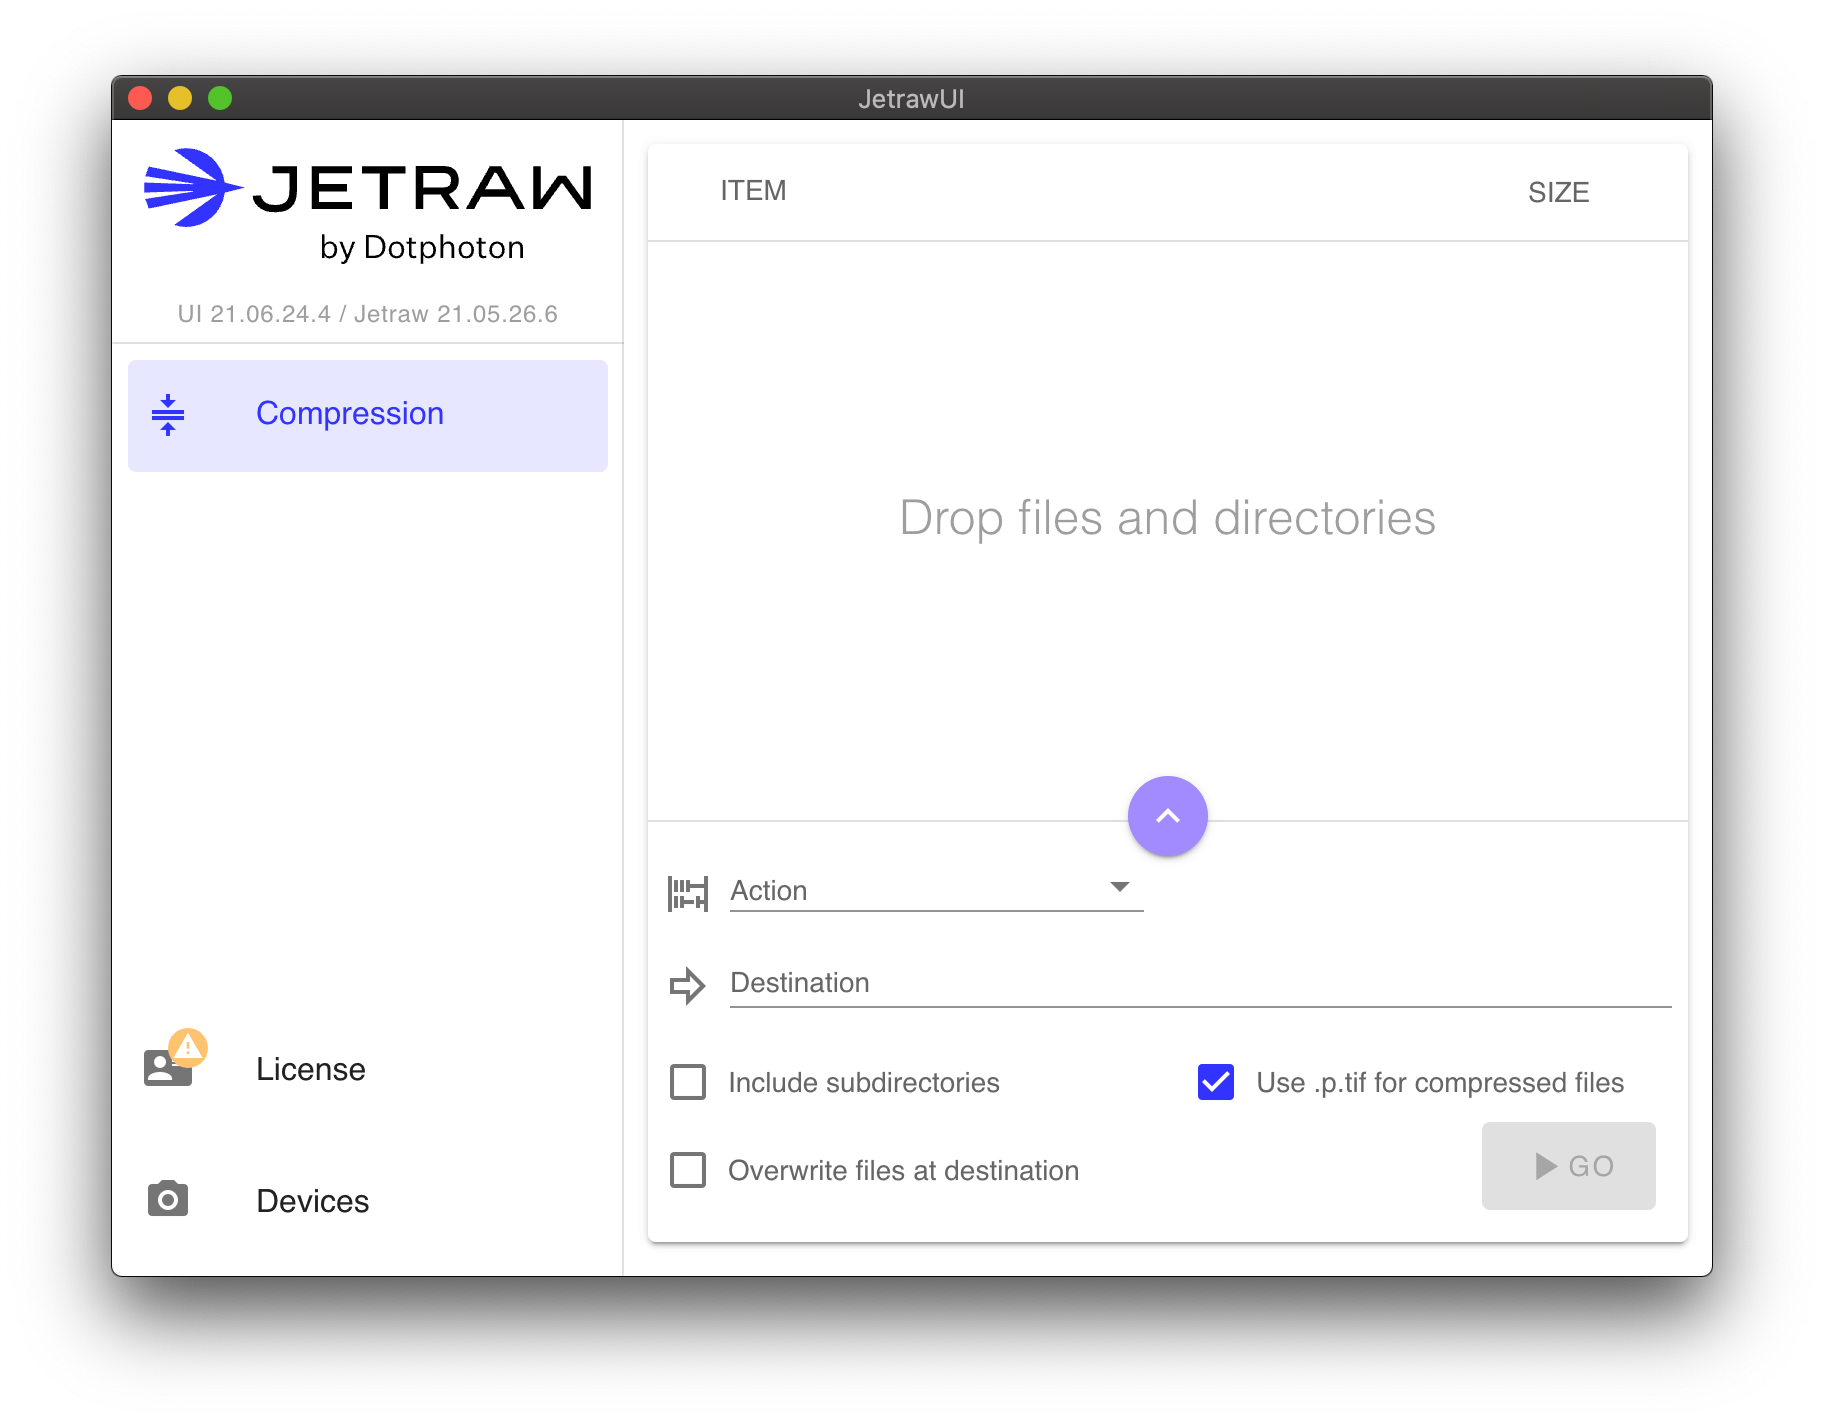Uncheck Use .p.tif for compressed files
Screen dimensions: 1824x1424
tap(1215, 1082)
